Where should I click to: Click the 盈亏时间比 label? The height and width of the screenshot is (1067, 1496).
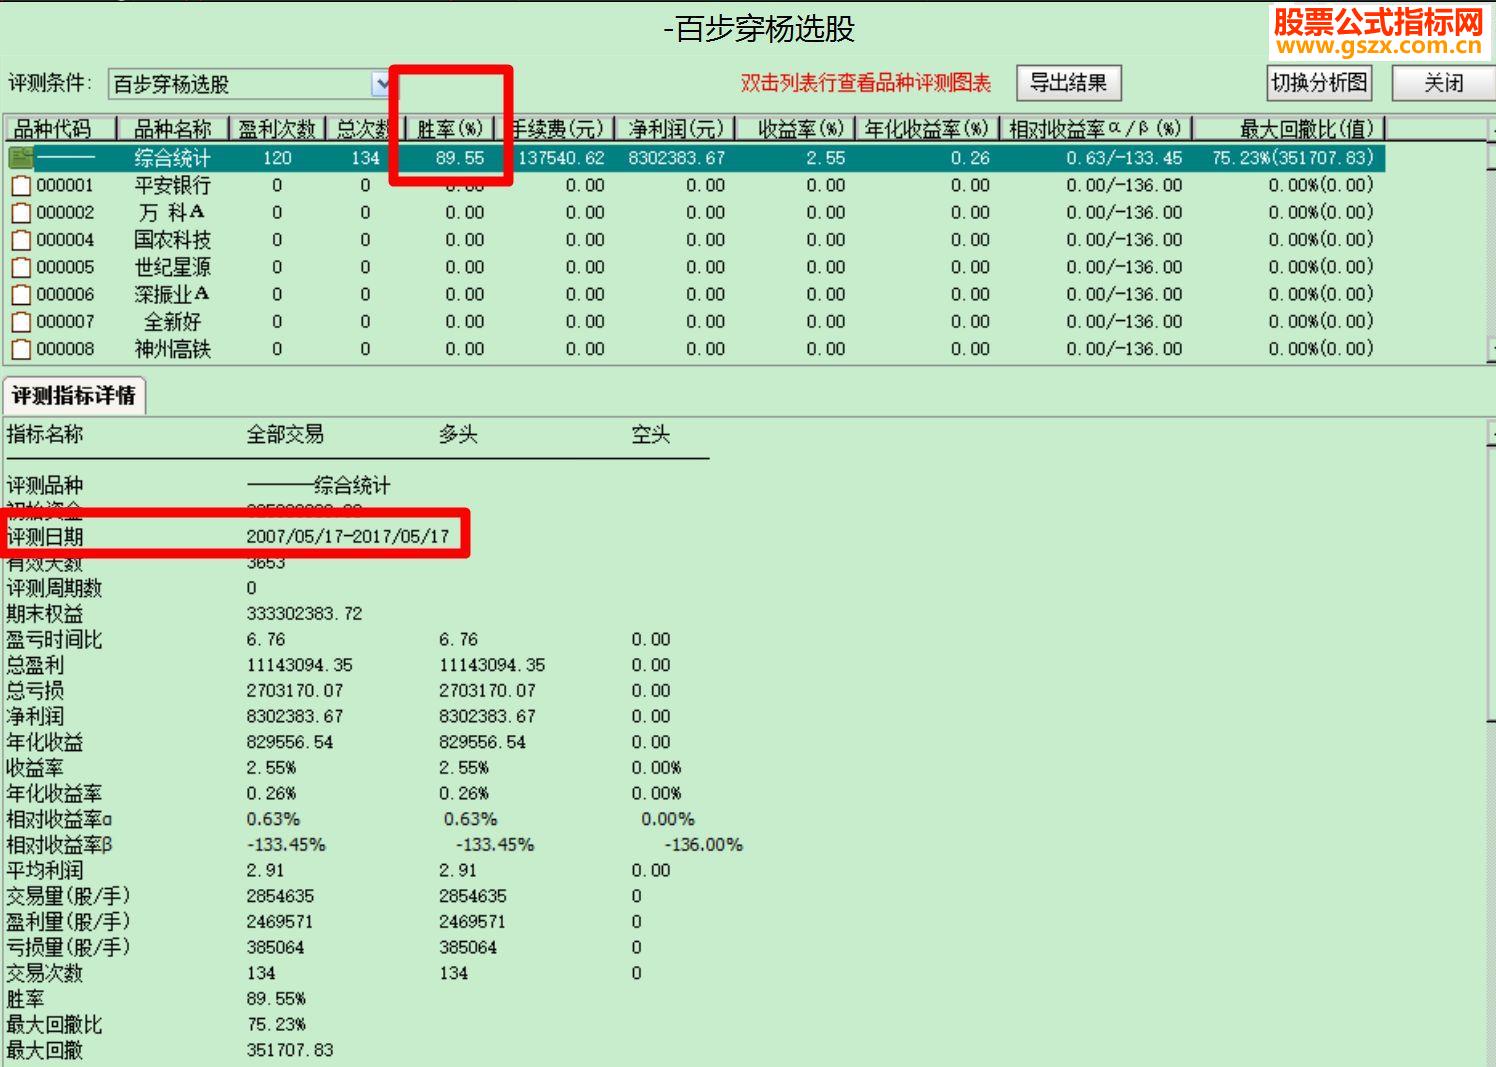[x=54, y=640]
